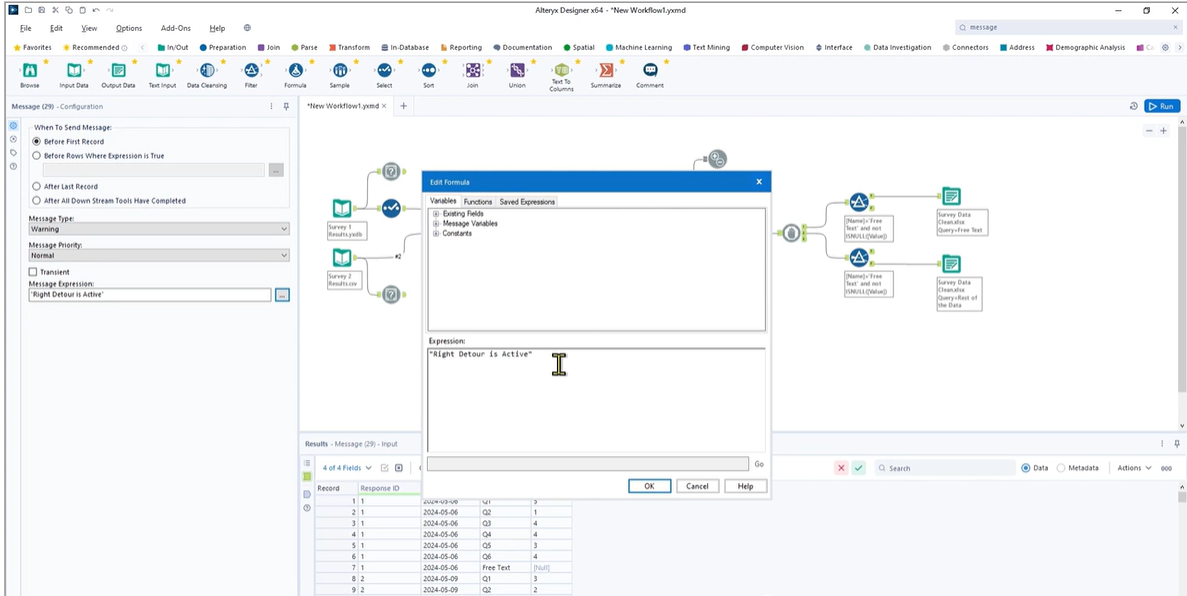Image resolution: width=1187 pixels, height=596 pixels.
Task: Add a new workflow tab
Action: click(403, 106)
